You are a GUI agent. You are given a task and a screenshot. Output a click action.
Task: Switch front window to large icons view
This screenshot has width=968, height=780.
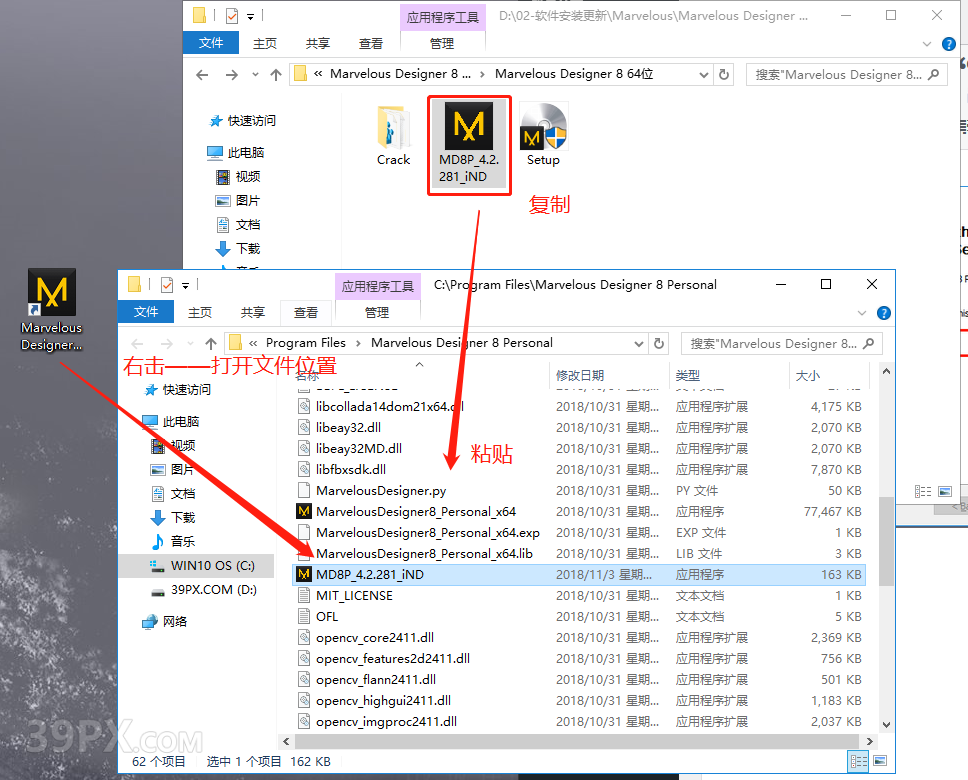[880, 761]
